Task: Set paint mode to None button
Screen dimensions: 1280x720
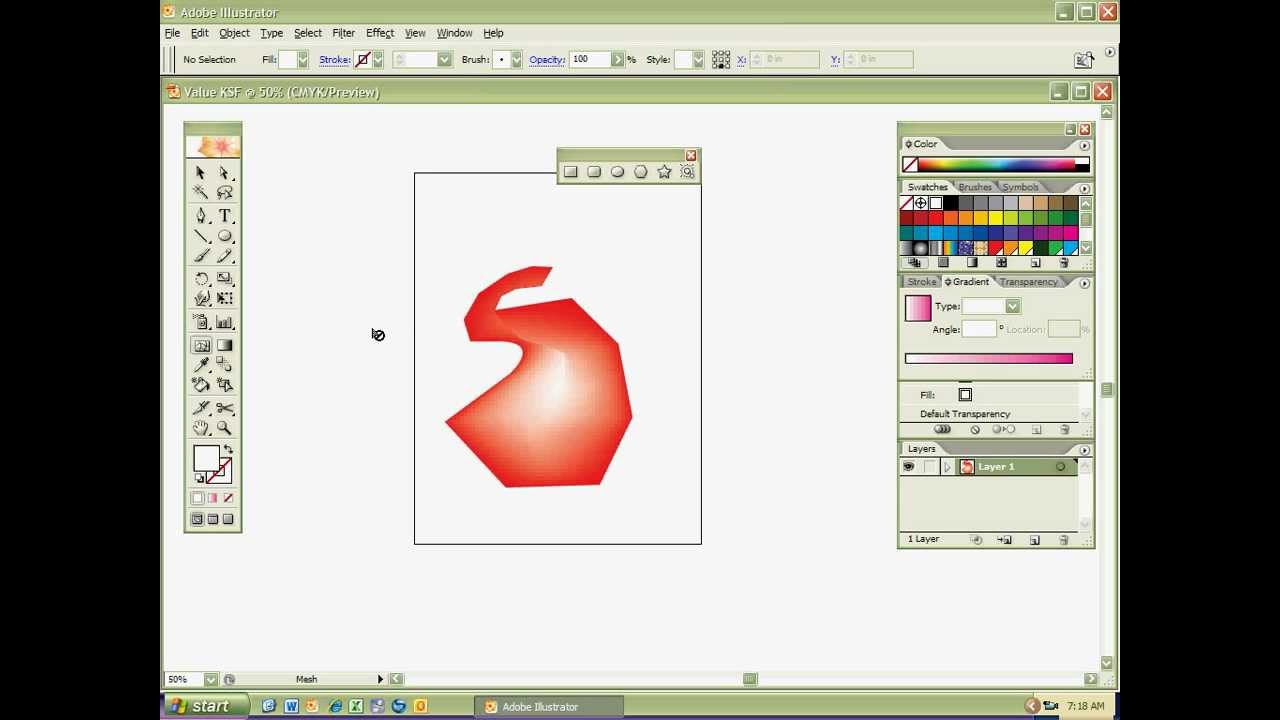Action: tap(228, 498)
